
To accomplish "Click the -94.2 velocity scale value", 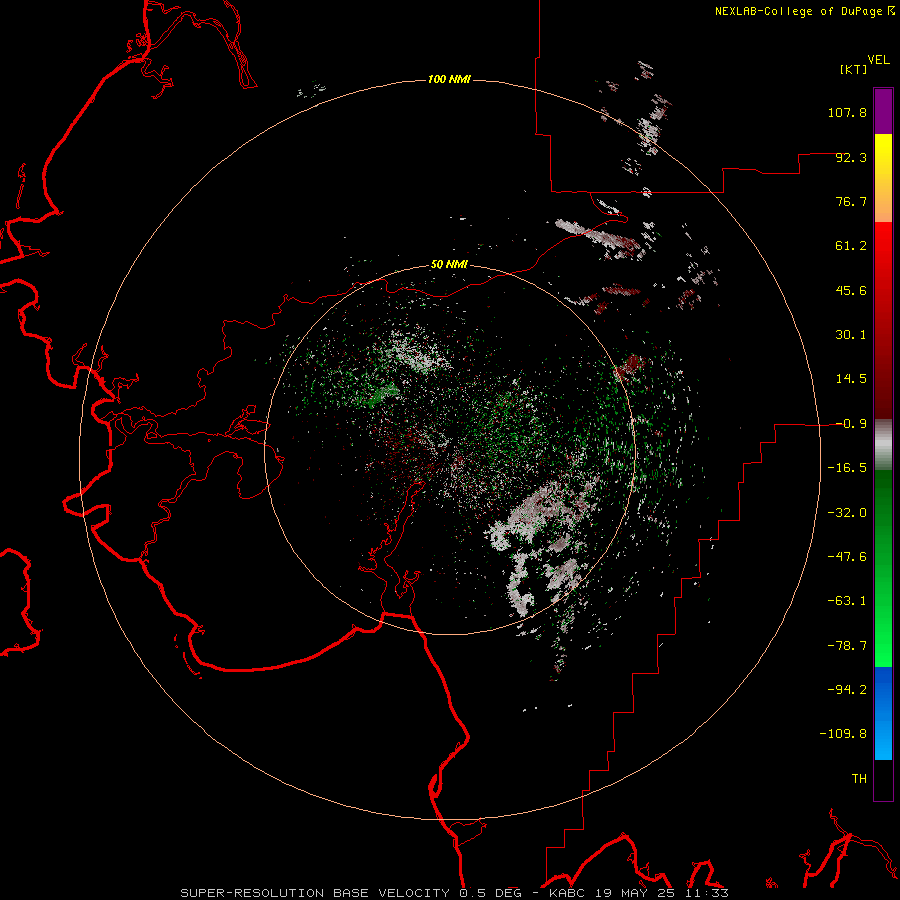I will 847,690.
